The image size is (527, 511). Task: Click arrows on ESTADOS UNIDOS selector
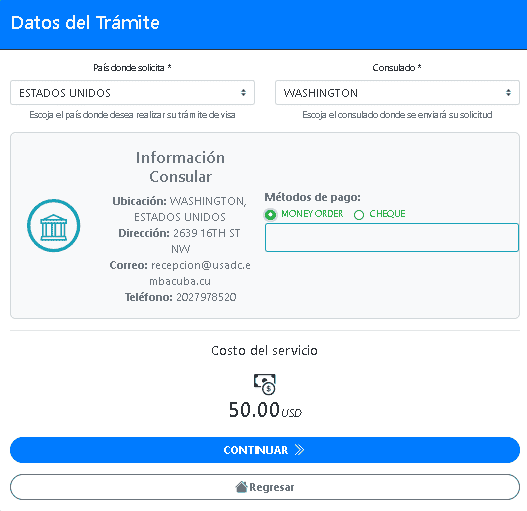pos(243,92)
